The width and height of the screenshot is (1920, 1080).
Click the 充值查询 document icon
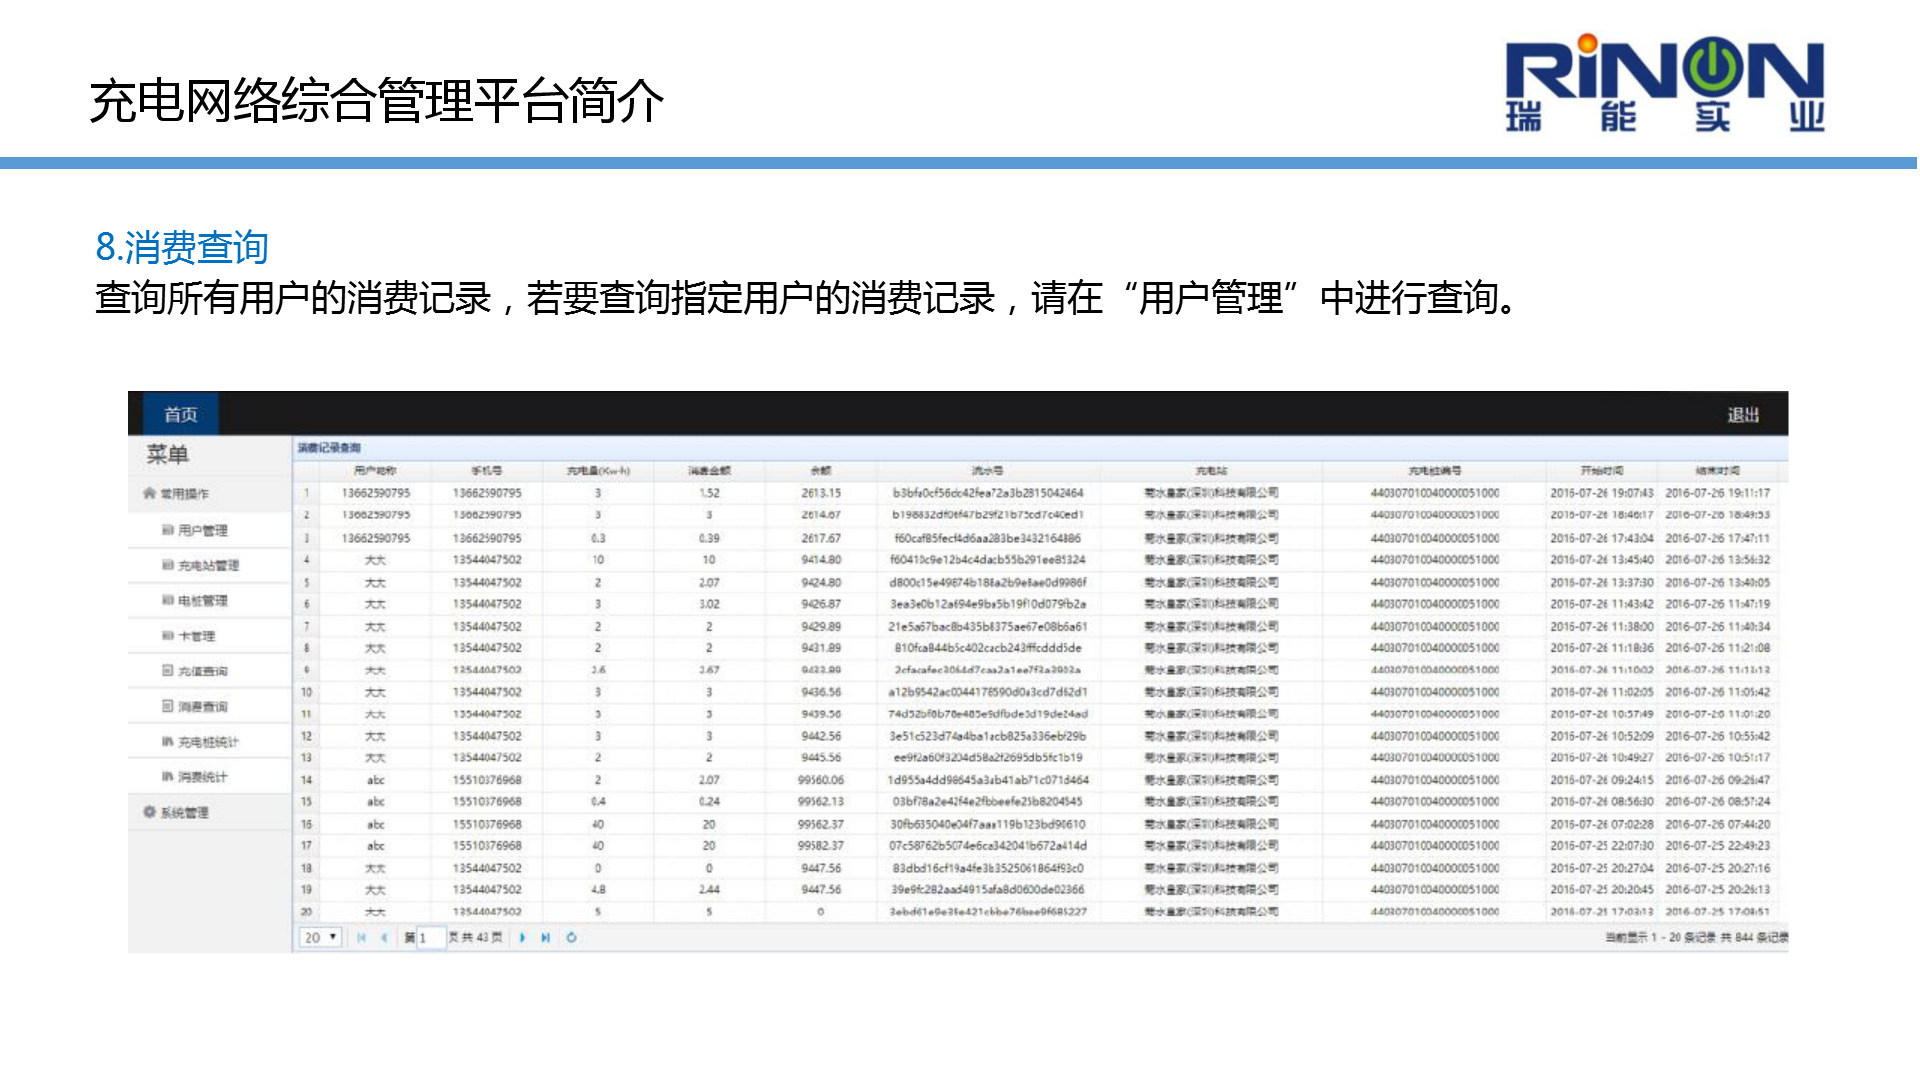[x=168, y=670]
